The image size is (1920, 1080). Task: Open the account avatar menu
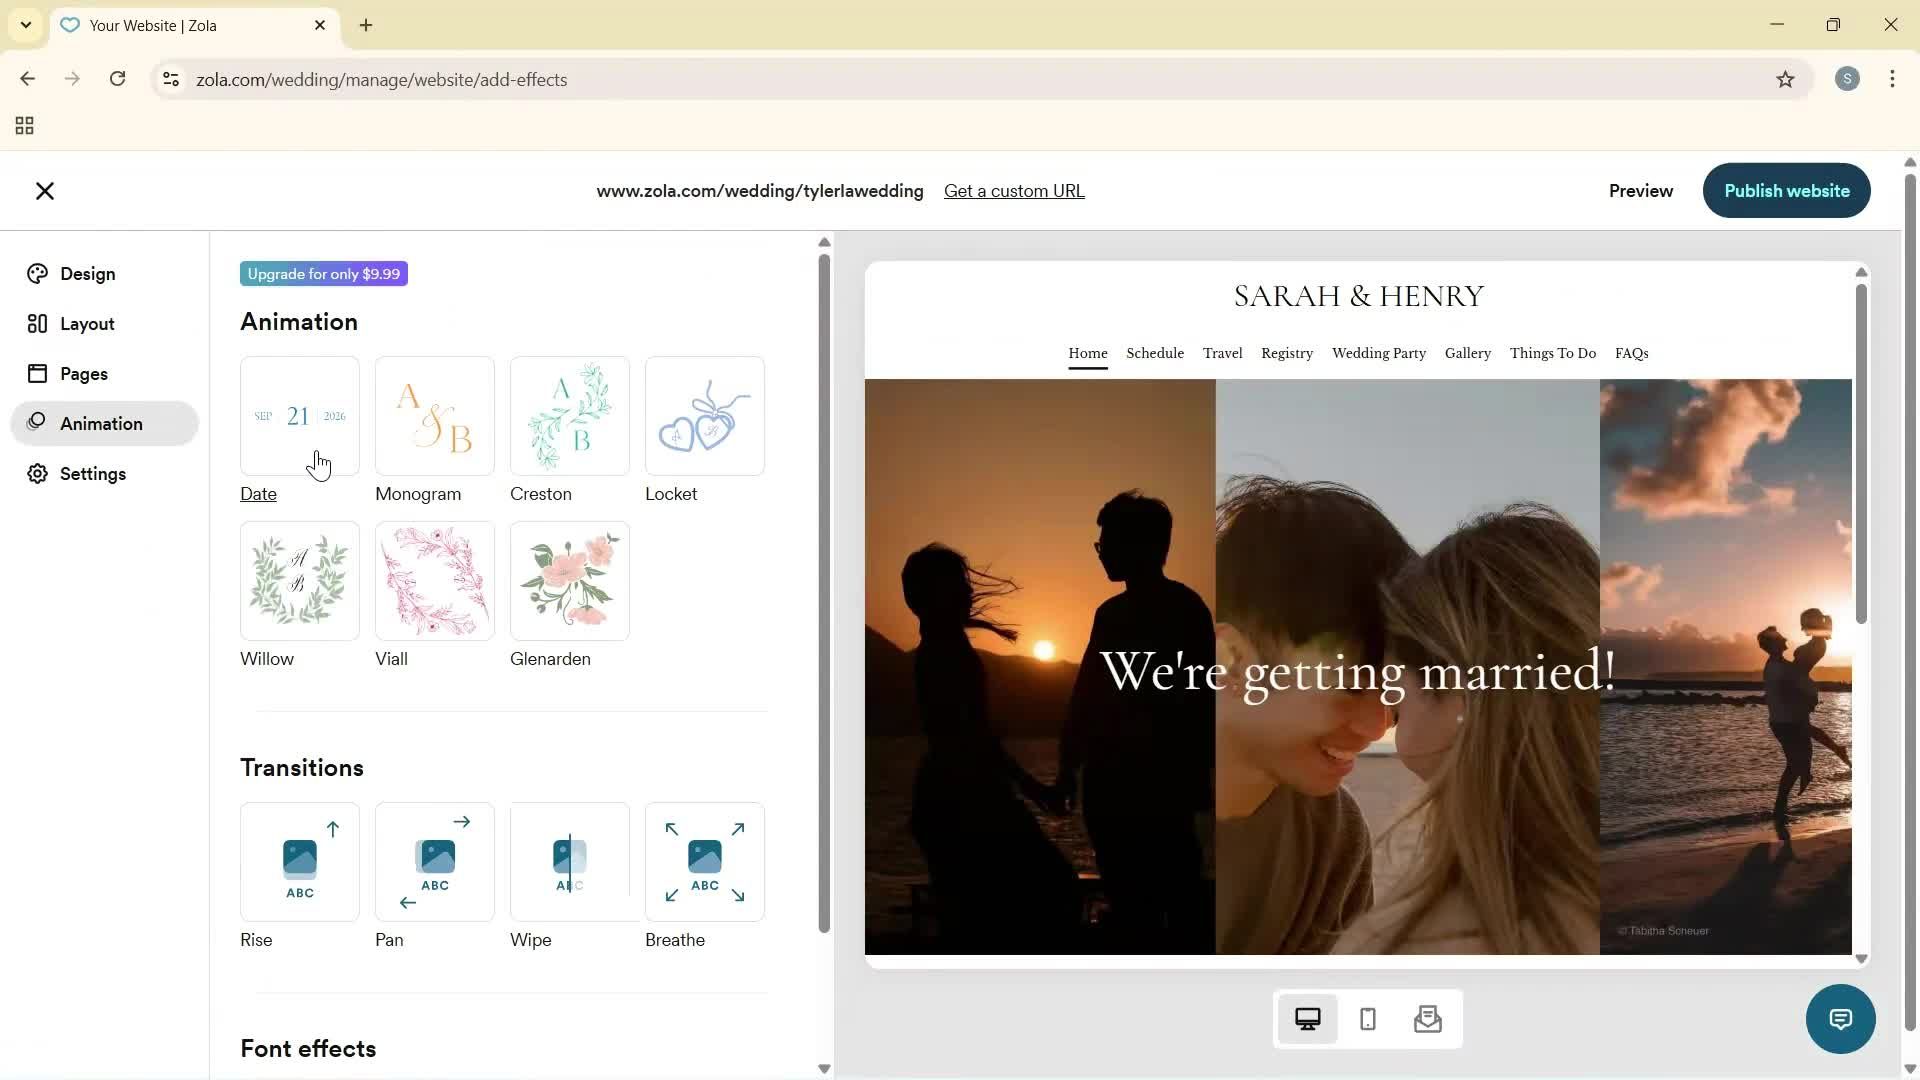point(1847,79)
